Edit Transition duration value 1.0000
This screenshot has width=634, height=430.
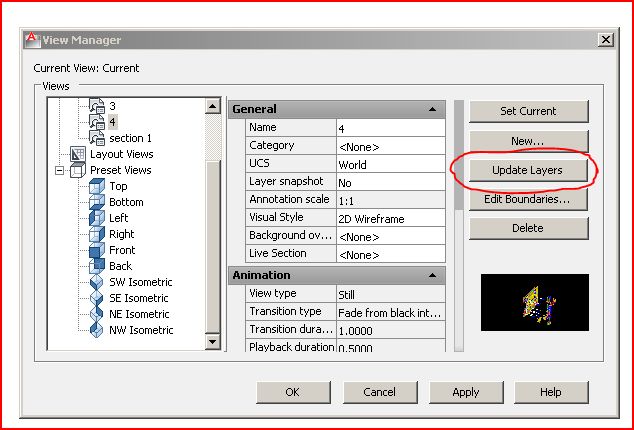point(391,330)
